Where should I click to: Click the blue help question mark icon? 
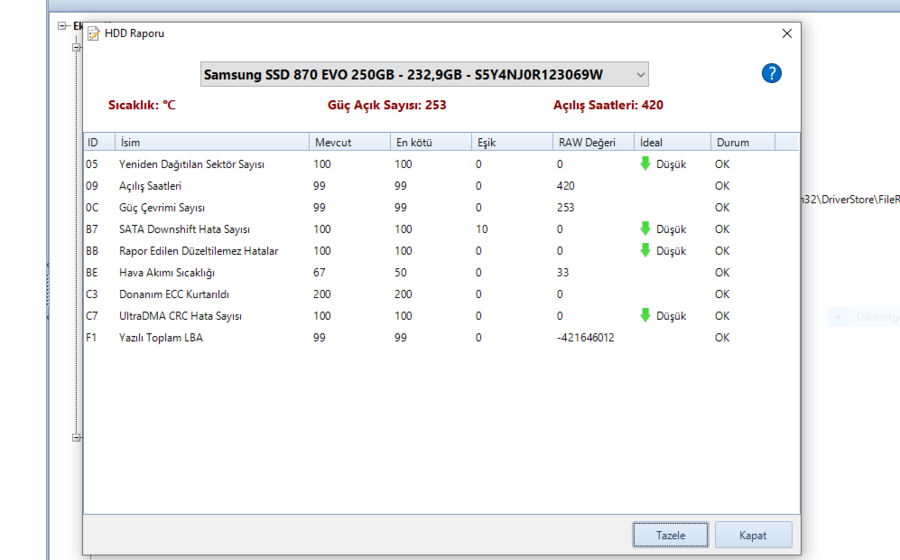click(771, 73)
